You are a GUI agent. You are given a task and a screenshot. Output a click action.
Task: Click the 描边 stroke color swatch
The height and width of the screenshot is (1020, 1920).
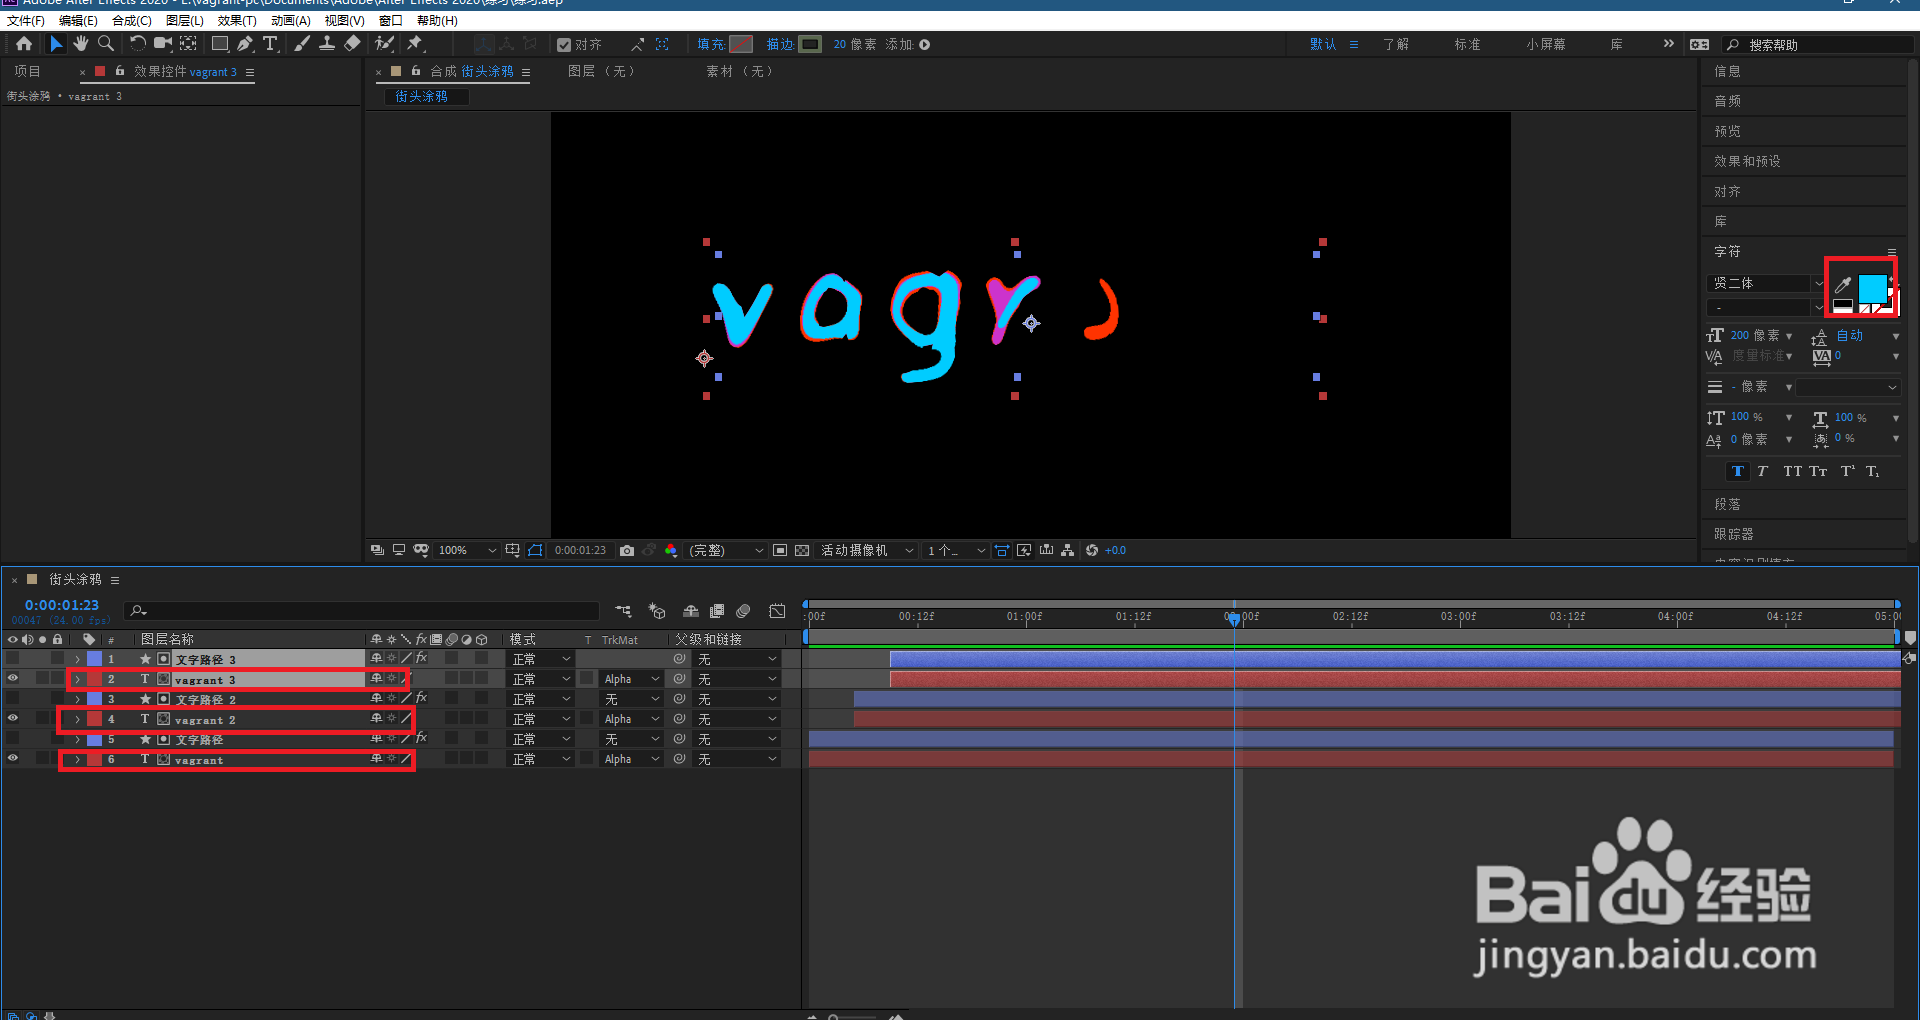(x=810, y=44)
